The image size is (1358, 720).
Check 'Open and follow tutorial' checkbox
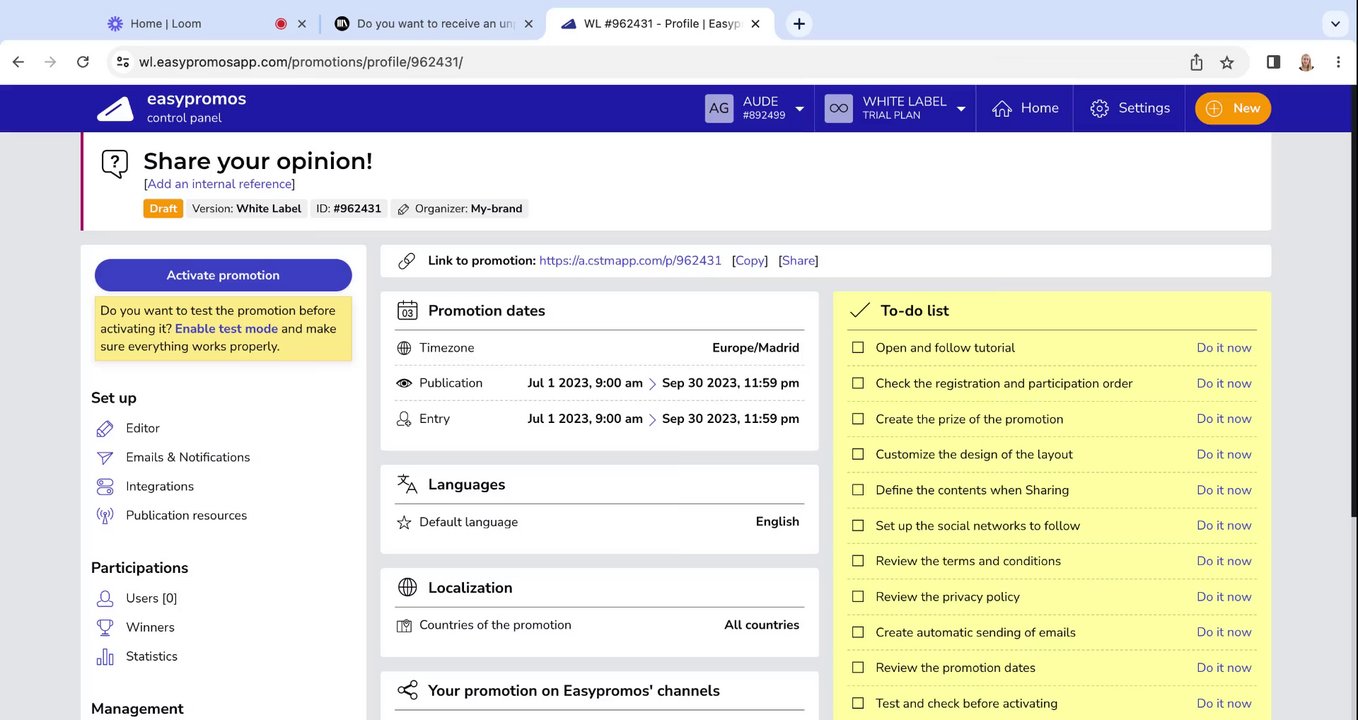[857, 348]
